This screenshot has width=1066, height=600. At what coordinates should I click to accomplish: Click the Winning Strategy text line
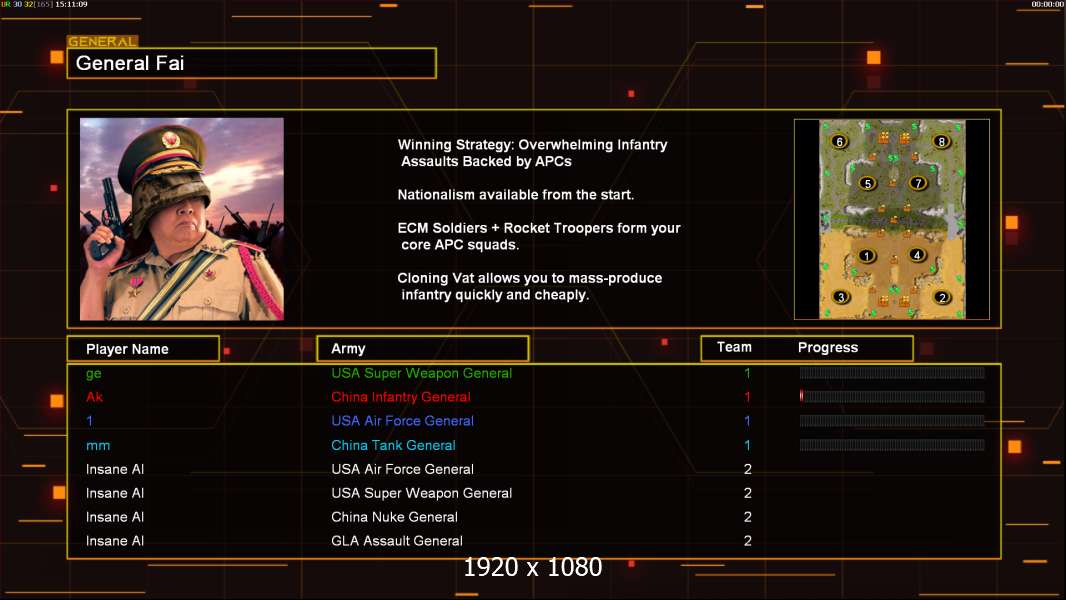pyautogui.click(x=532, y=153)
